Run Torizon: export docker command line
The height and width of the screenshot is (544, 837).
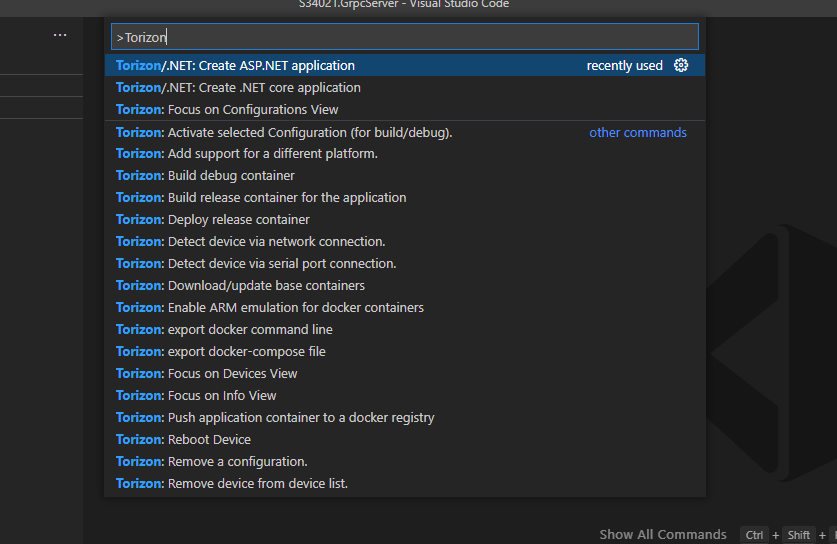click(405, 329)
